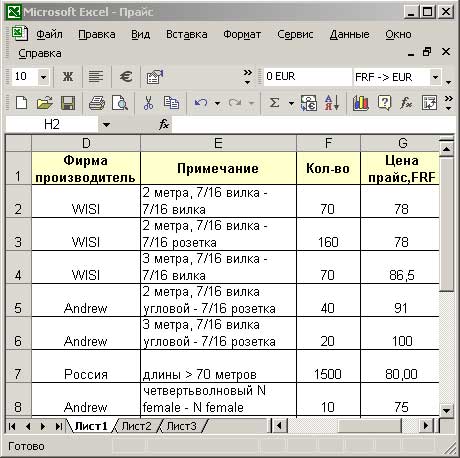This screenshot has width=460, height=458.
Task: Redo the last undone action
Action: click(235, 103)
